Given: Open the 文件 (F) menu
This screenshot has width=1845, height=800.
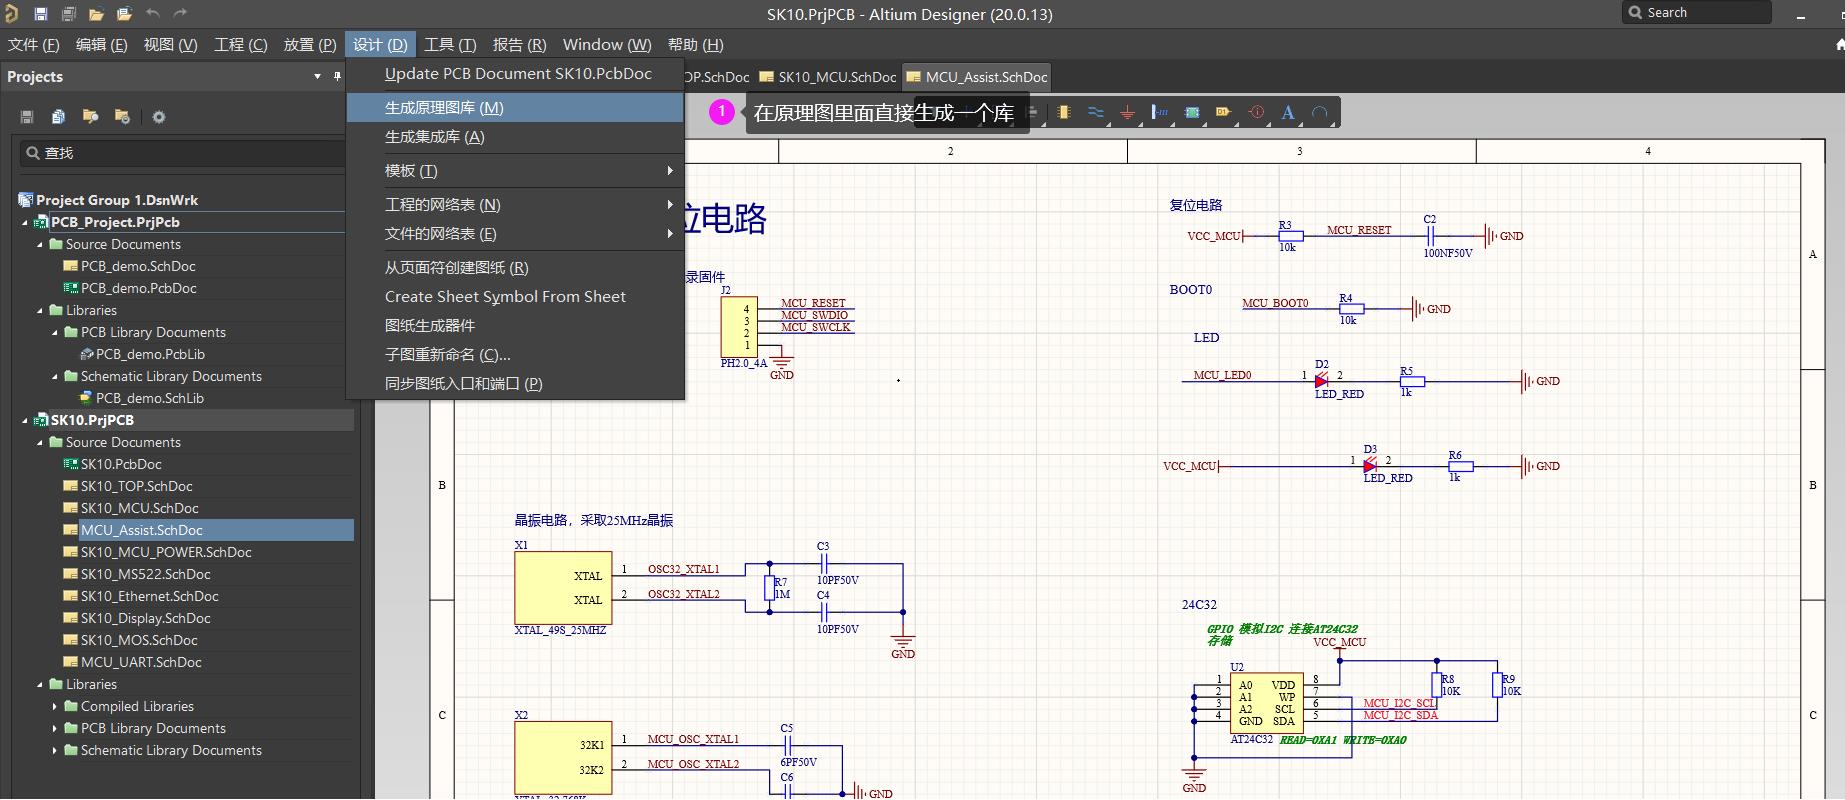Looking at the screenshot, I should (34, 45).
